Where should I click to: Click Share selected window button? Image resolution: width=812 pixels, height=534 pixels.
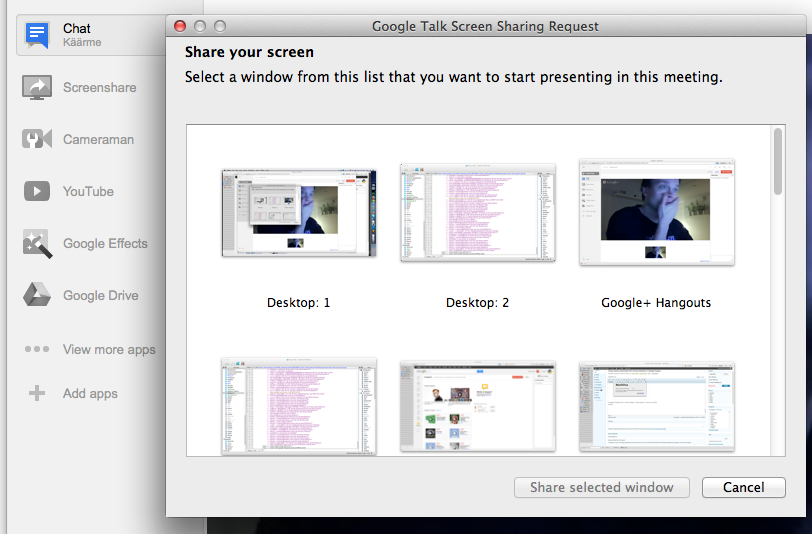[602, 487]
